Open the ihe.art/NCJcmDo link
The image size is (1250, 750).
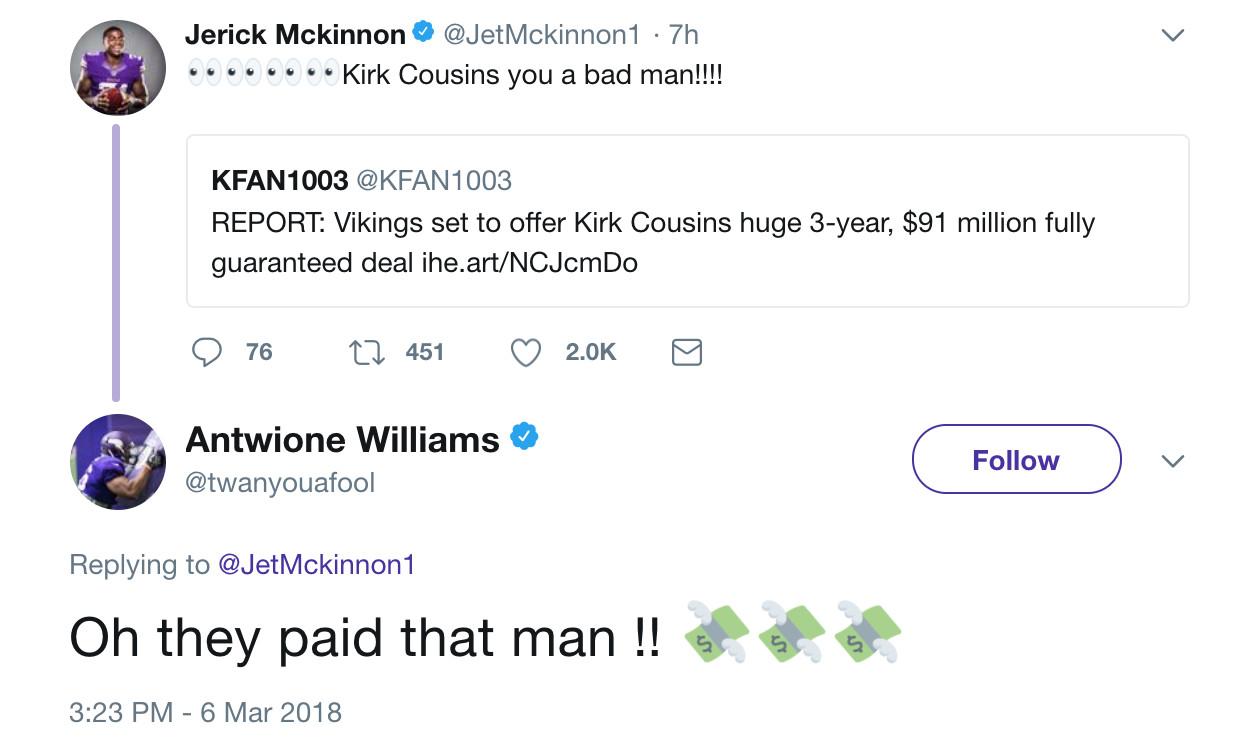pos(529,263)
